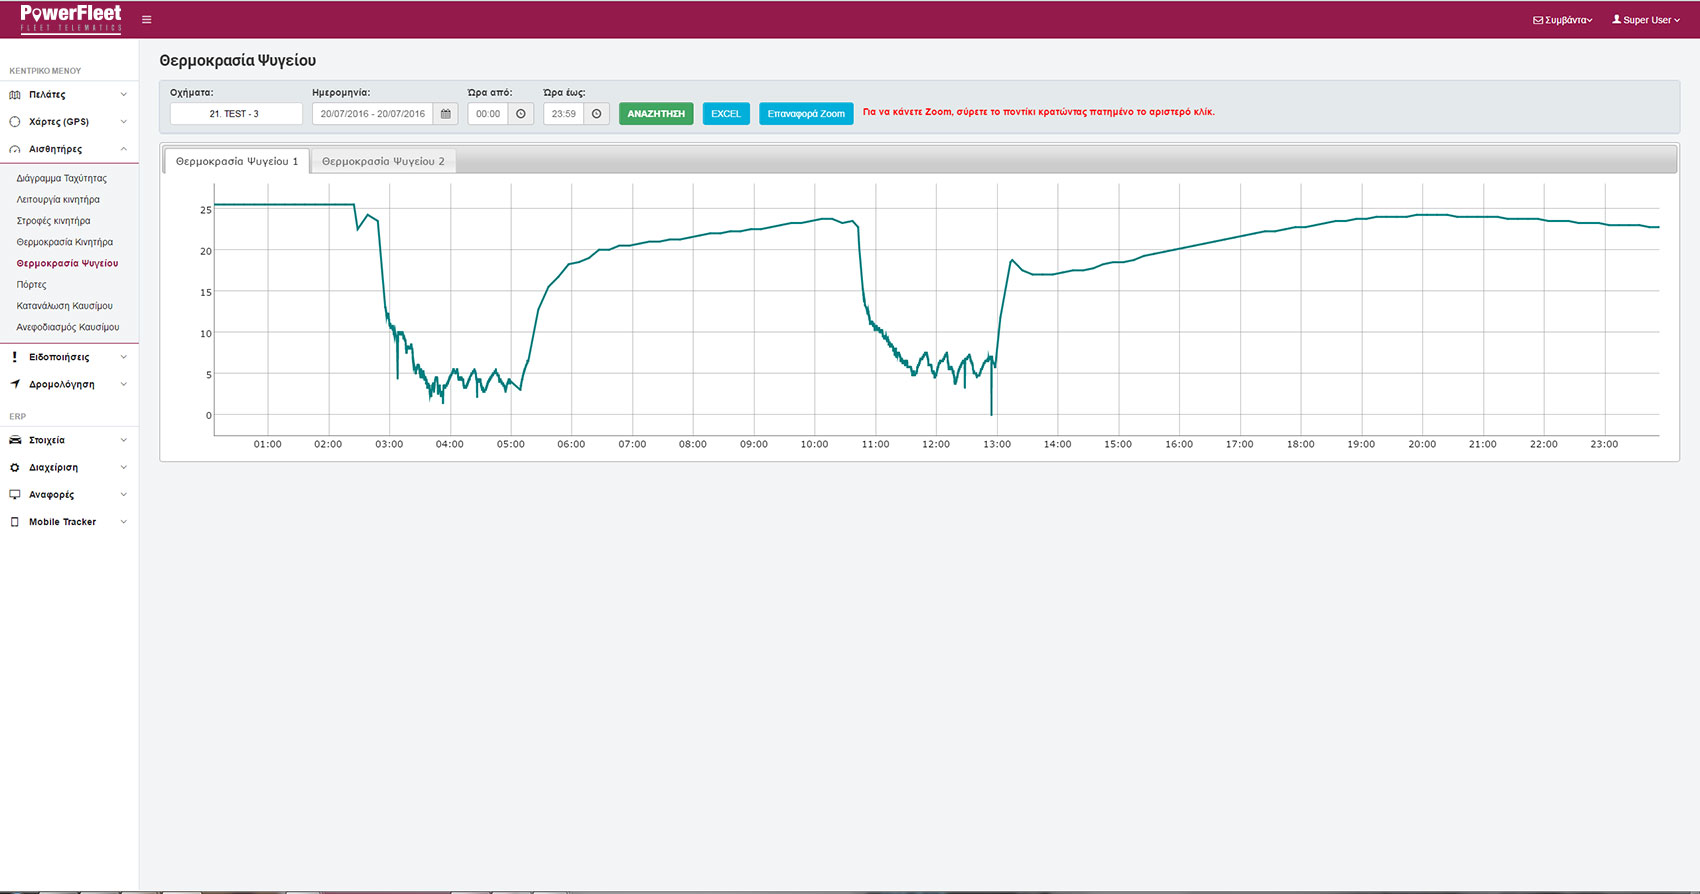Click the Οχήματα vehicle input field
Image resolution: width=1700 pixels, height=894 pixels.
236,114
